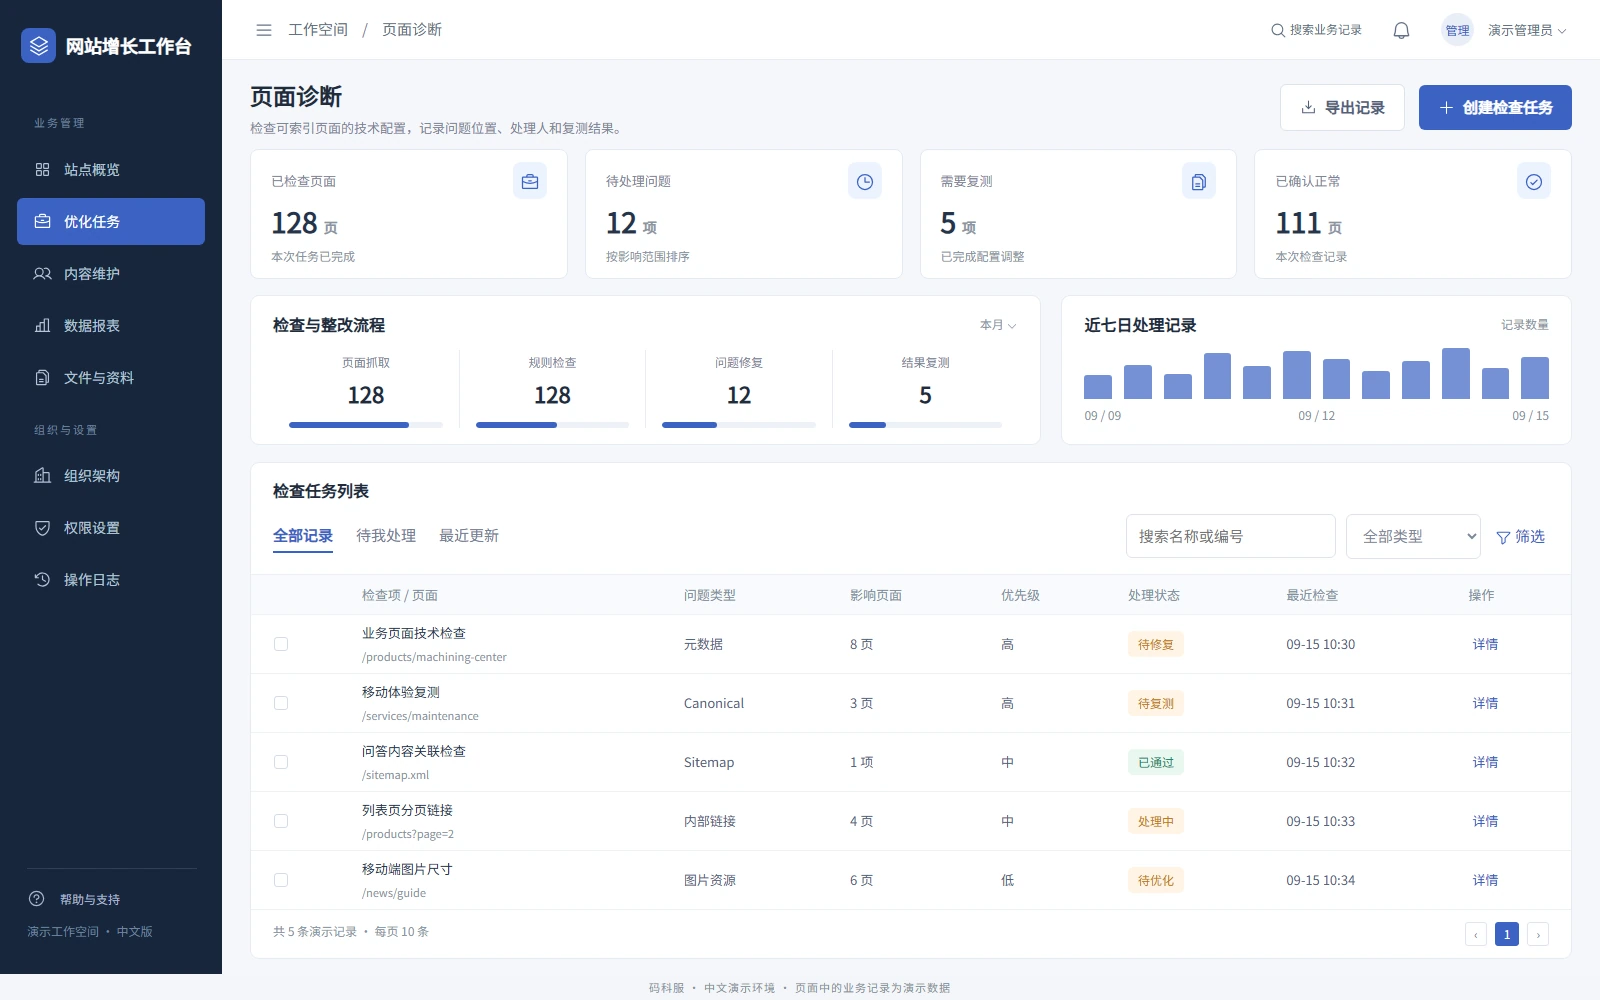
Task: Click the 操作日志 history icon
Action: [x=42, y=580]
